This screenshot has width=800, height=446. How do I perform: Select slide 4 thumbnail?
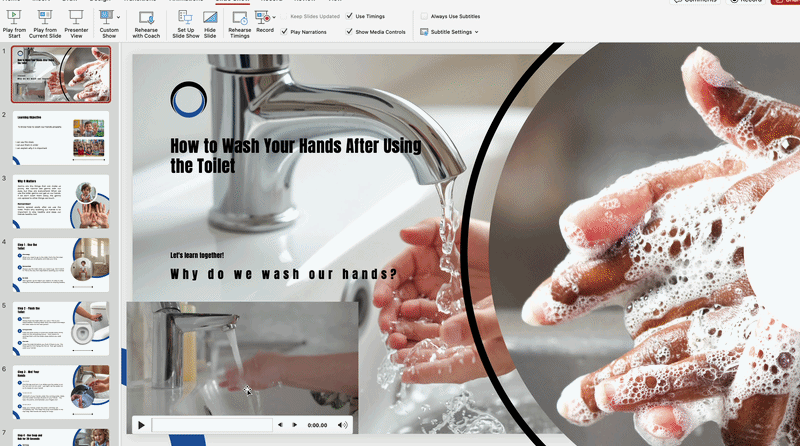click(x=61, y=265)
